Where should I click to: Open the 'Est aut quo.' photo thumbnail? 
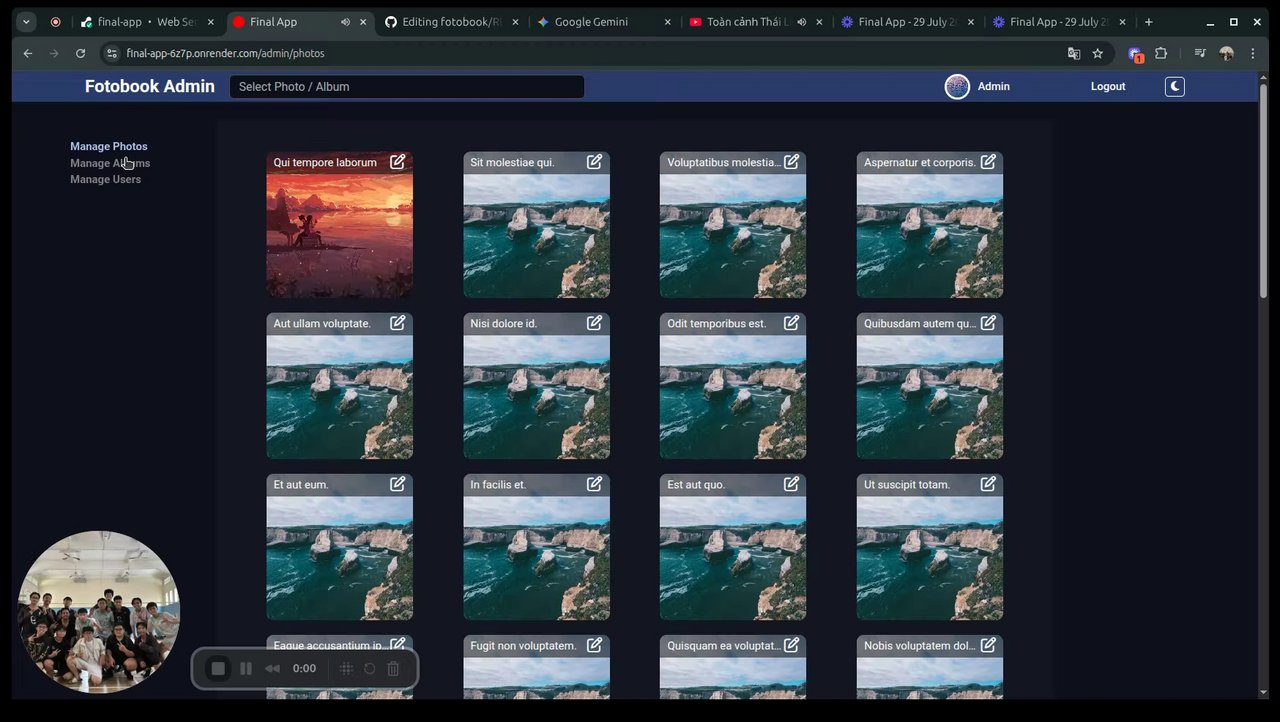(733, 557)
